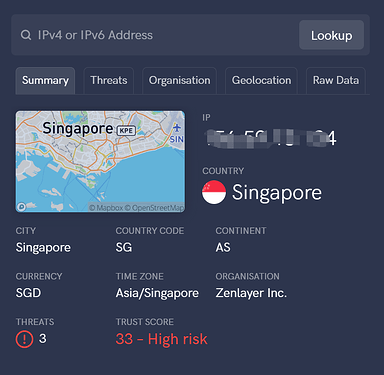The image size is (384, 375).
Task: Click the KPE road shield on map
Action: click(126, 130)
